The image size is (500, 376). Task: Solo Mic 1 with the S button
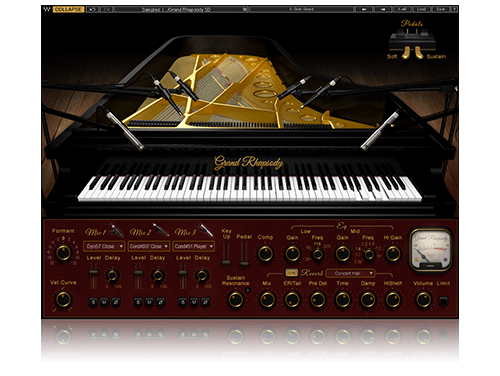click(93, 302)
